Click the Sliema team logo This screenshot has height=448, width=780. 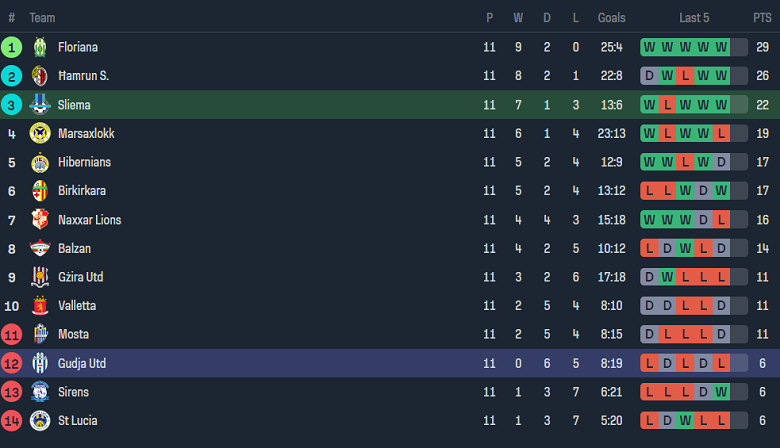point(40,105)
